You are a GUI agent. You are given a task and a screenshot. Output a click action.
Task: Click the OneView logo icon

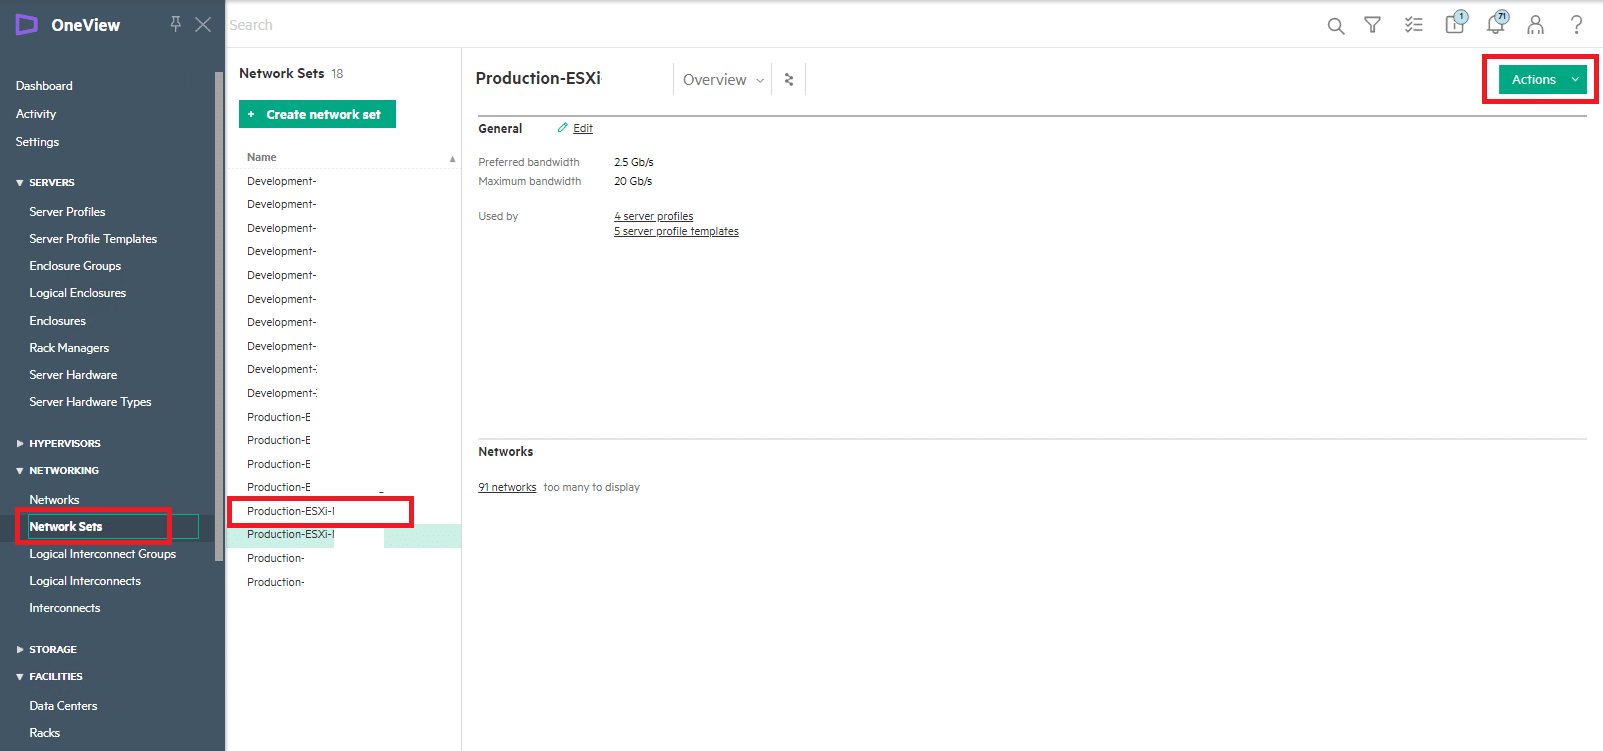(26, 25)
